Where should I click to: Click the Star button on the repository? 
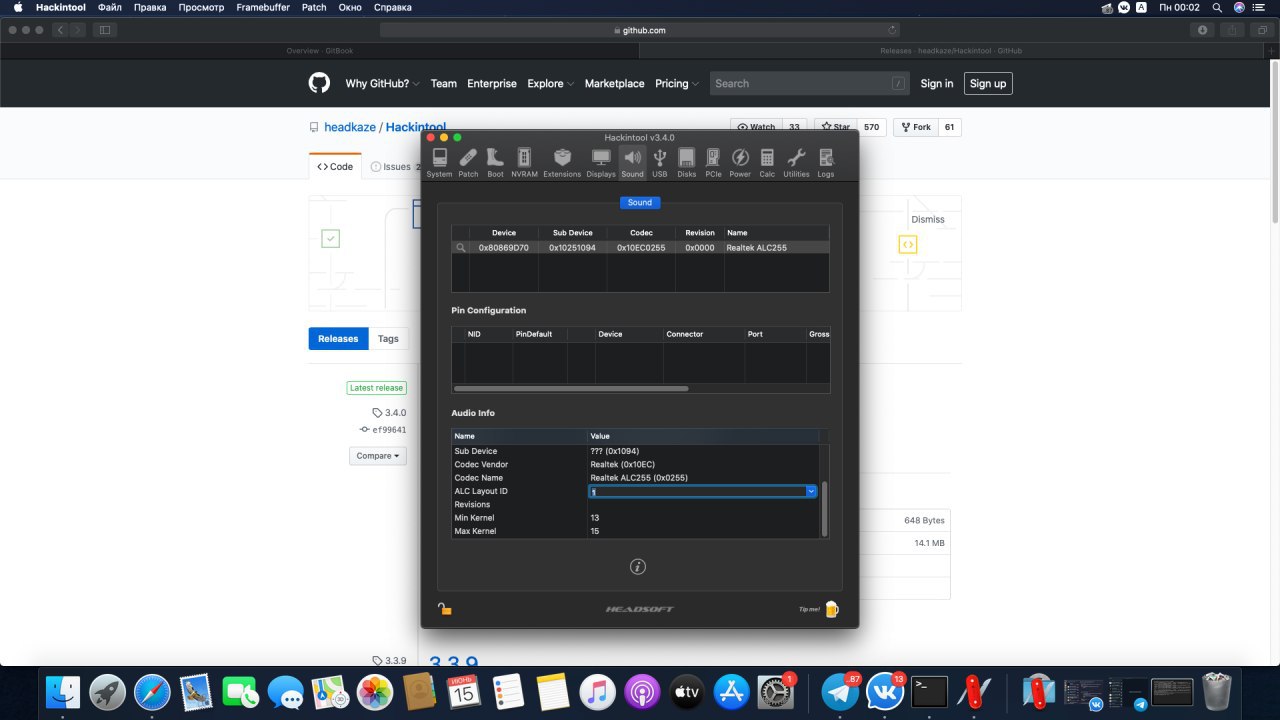836,127
